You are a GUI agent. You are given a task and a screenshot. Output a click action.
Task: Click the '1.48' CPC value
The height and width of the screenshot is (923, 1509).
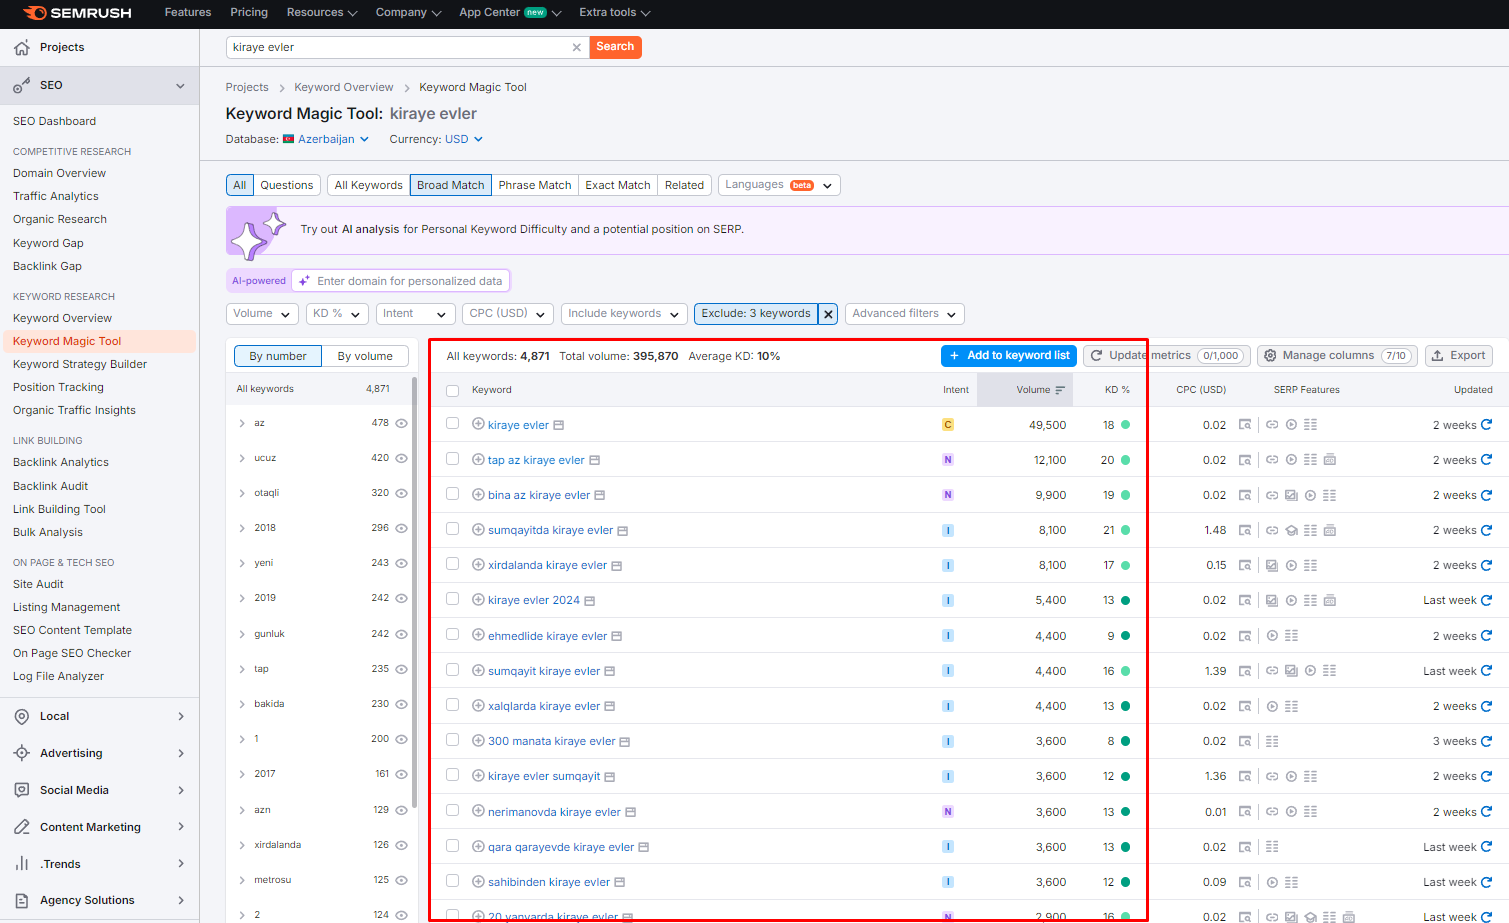click(1215, 530)
